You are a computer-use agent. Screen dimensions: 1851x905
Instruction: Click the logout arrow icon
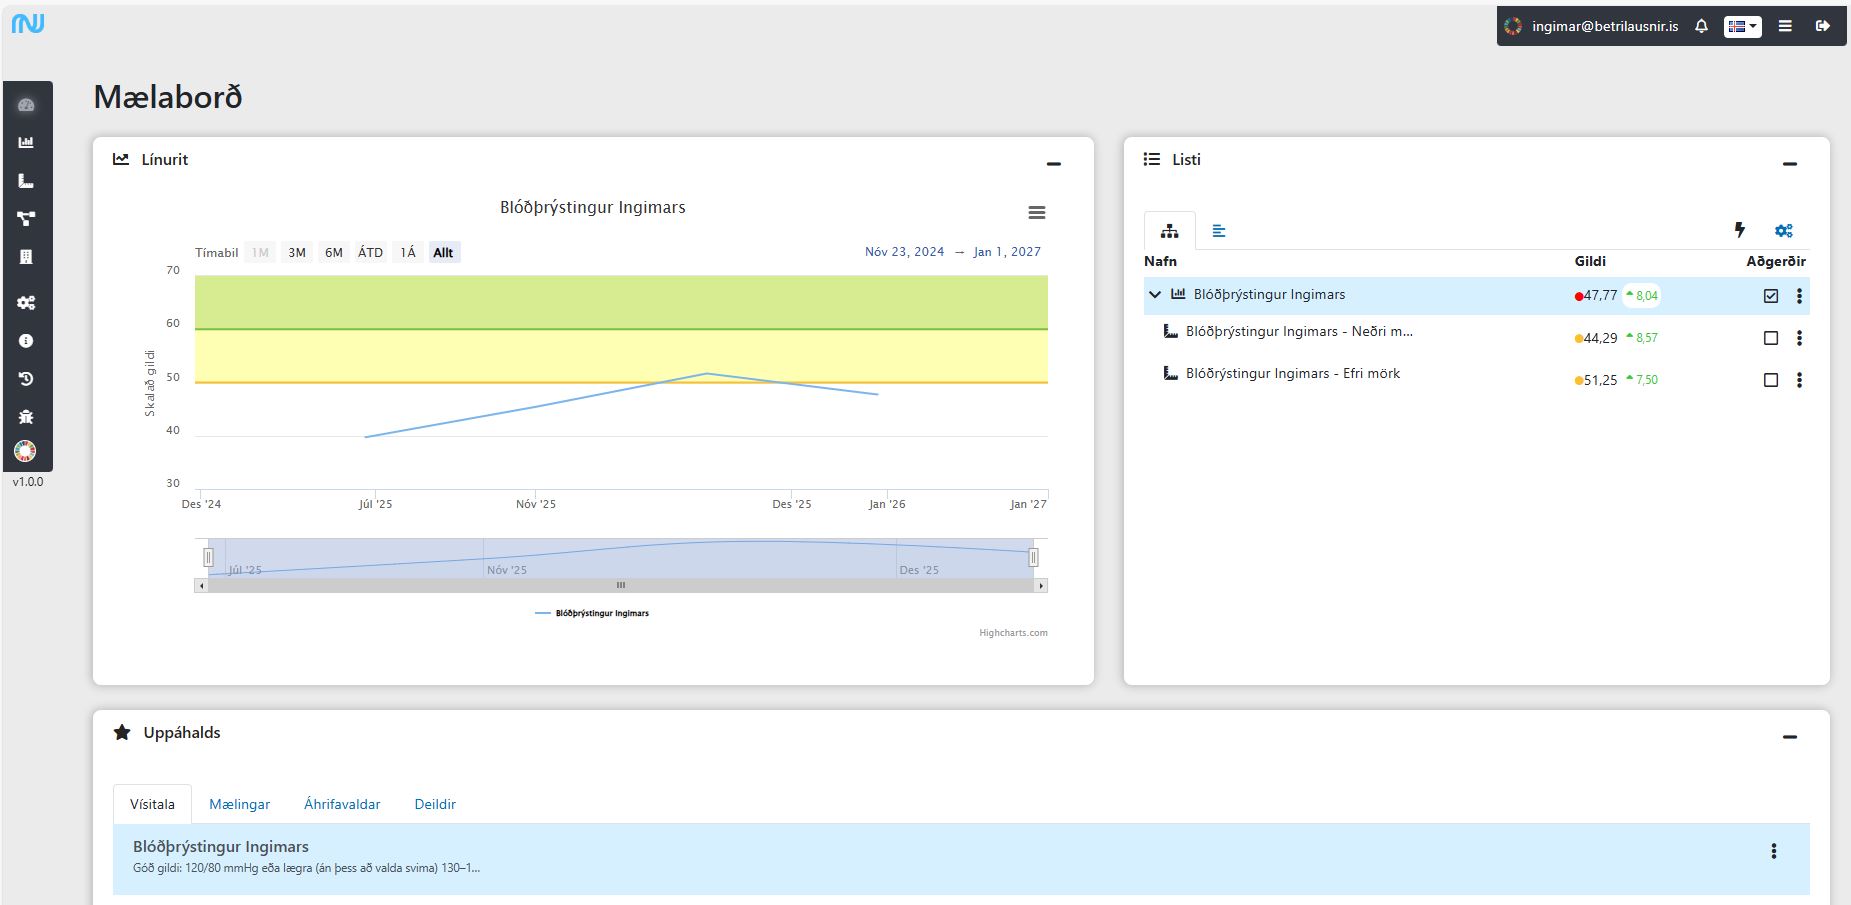tap(1822, 27)
